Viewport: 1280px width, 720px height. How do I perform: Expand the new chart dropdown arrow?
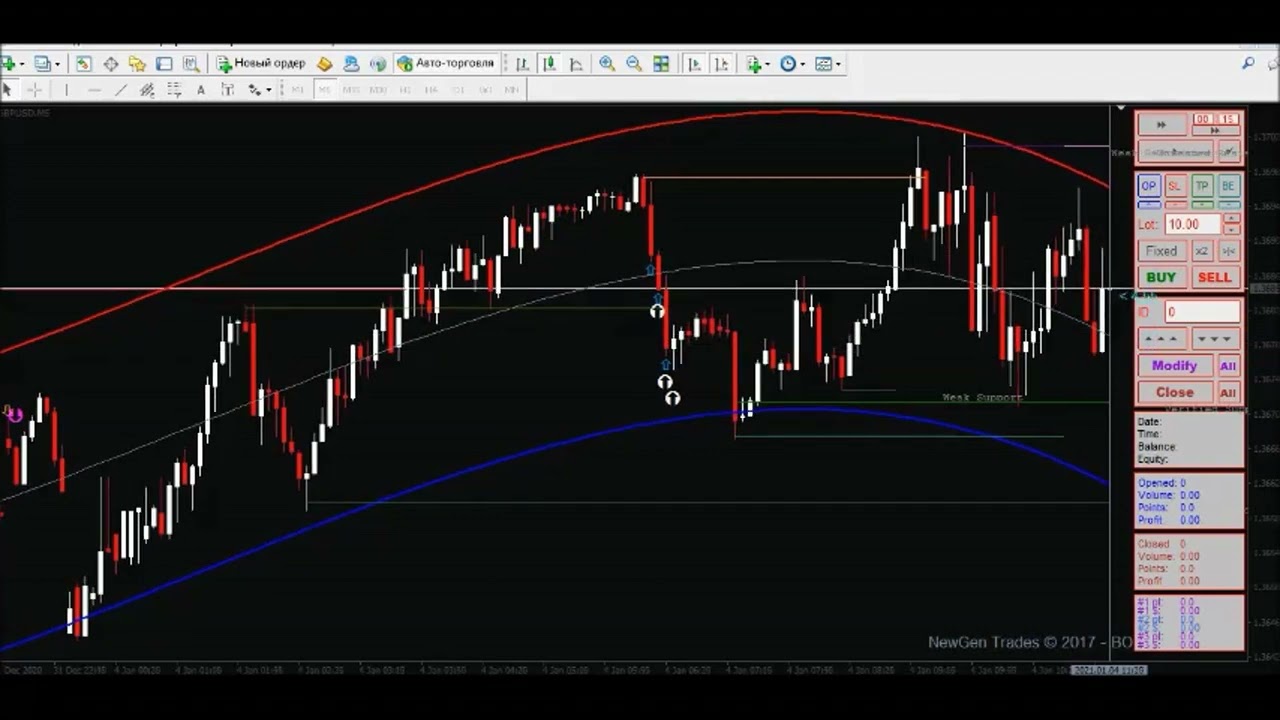point(22,64)
